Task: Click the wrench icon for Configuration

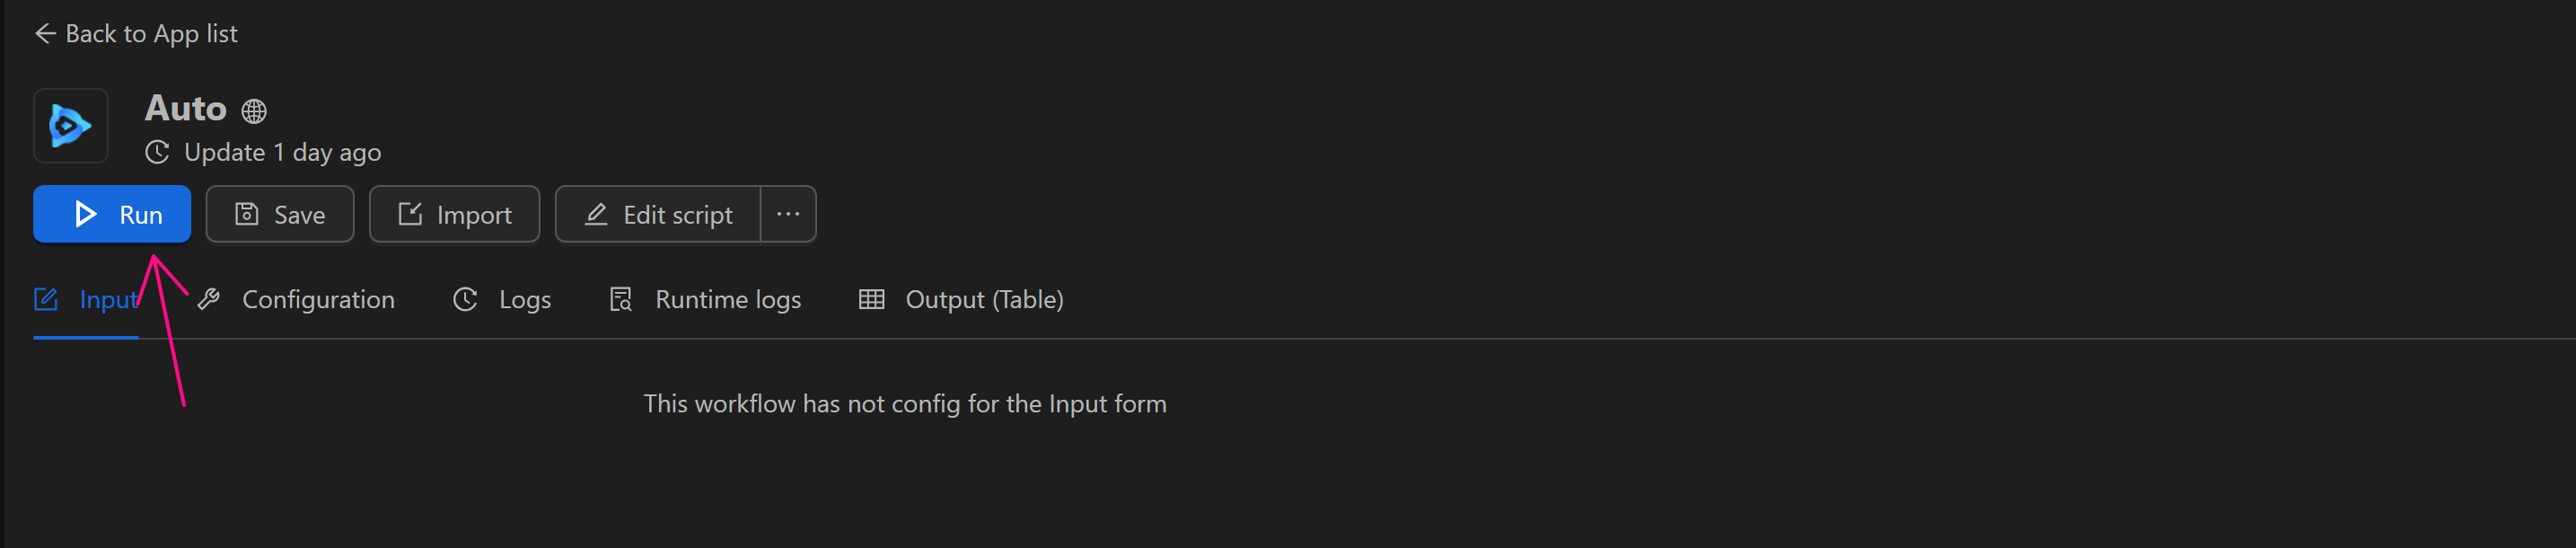Action: (209, 300)
